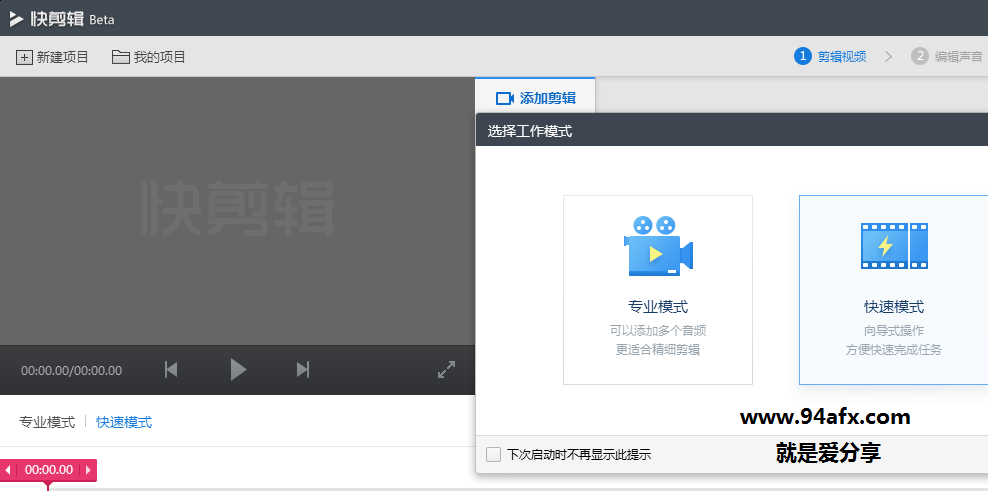Check 下次启动时不再显示此提示 checkbox
Image resolution: width=988 pixels, height=491 pixels.
(494, 454)
